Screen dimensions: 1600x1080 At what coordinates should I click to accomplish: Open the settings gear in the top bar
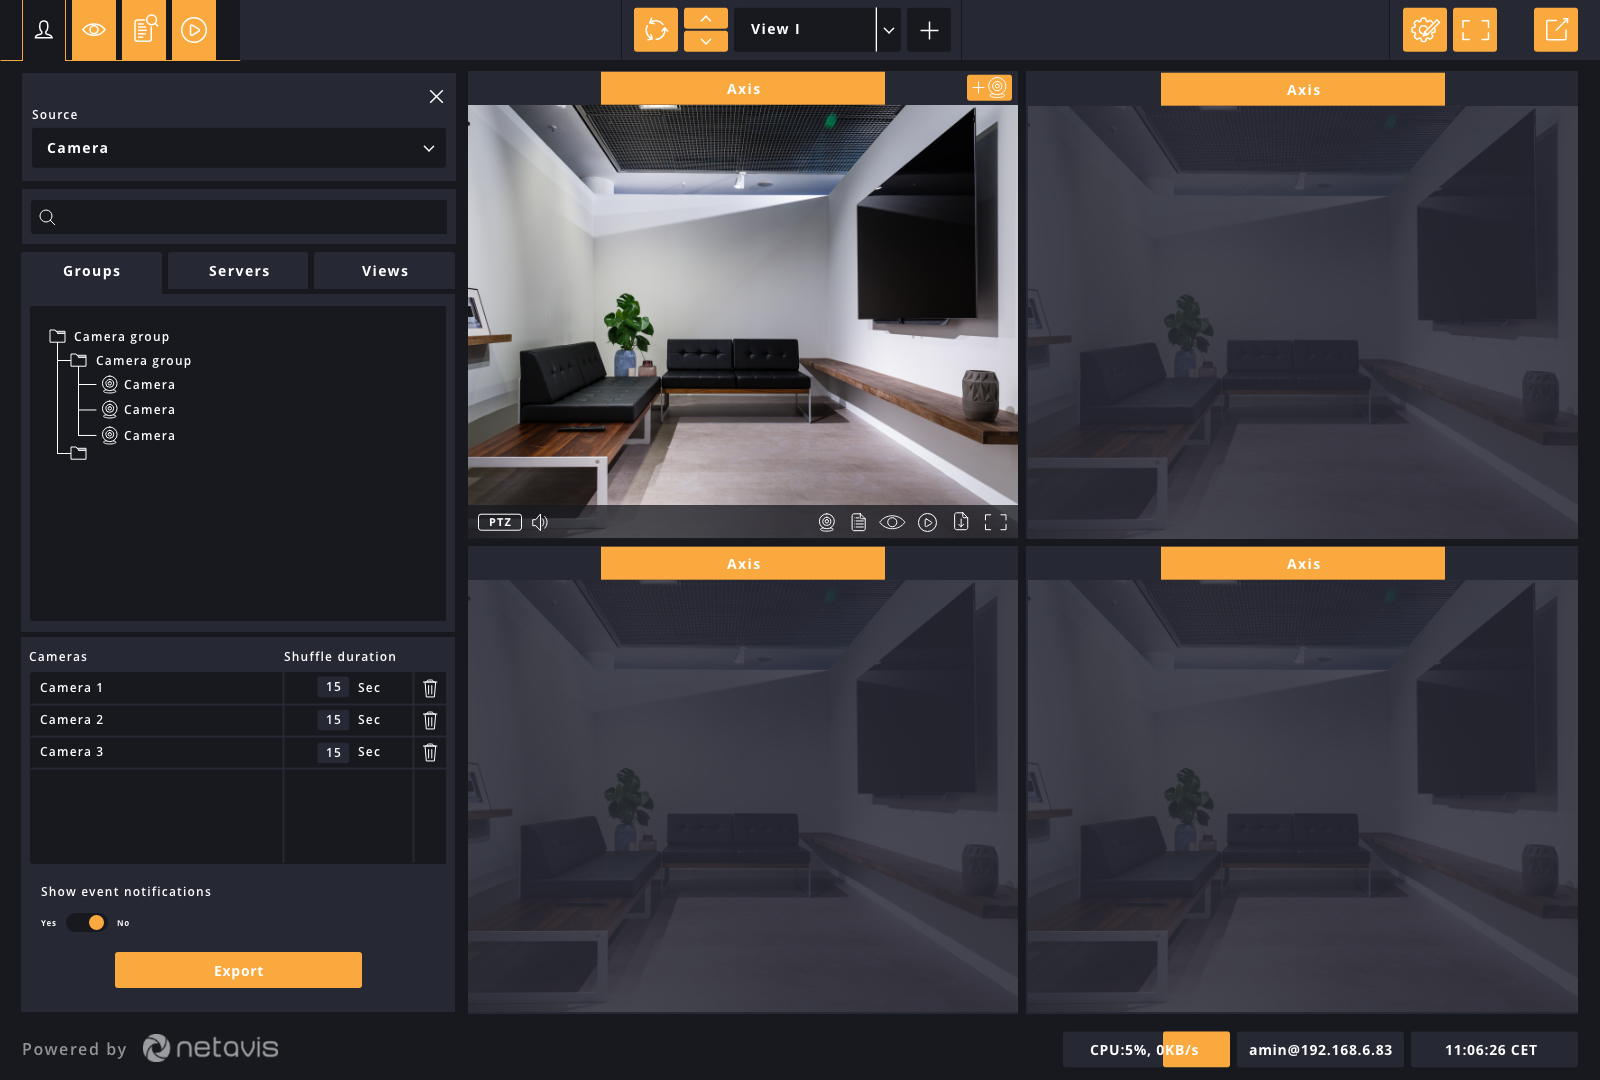(1424, 30)
